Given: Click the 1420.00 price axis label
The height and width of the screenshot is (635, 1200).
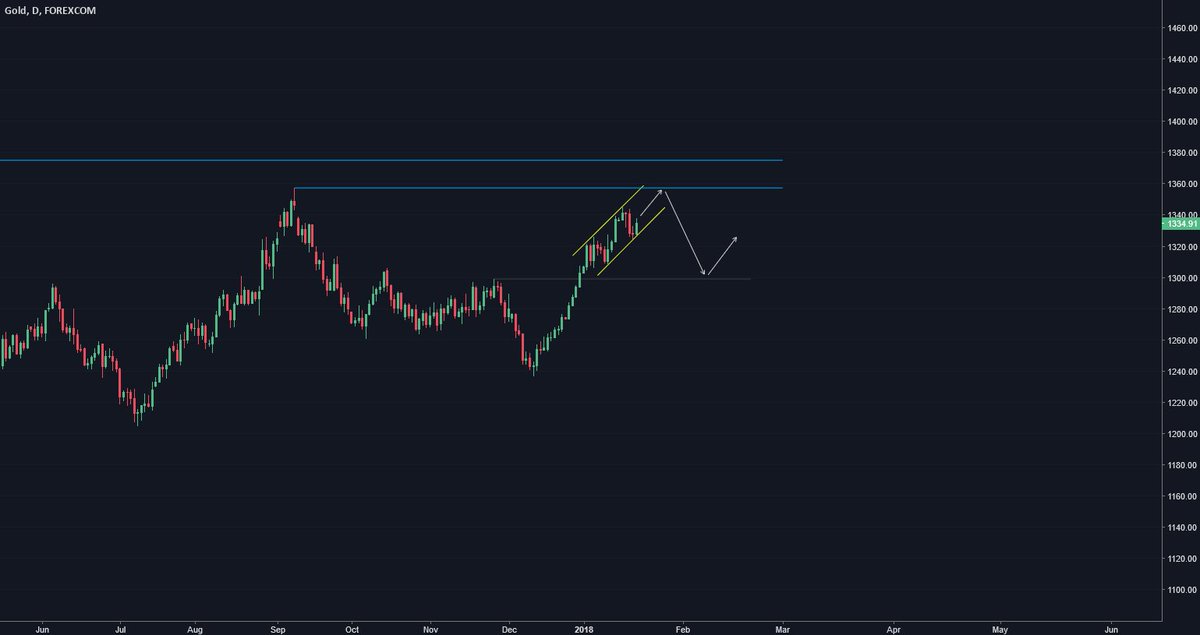Looking at the screenshot, I should coord(1181,90).
